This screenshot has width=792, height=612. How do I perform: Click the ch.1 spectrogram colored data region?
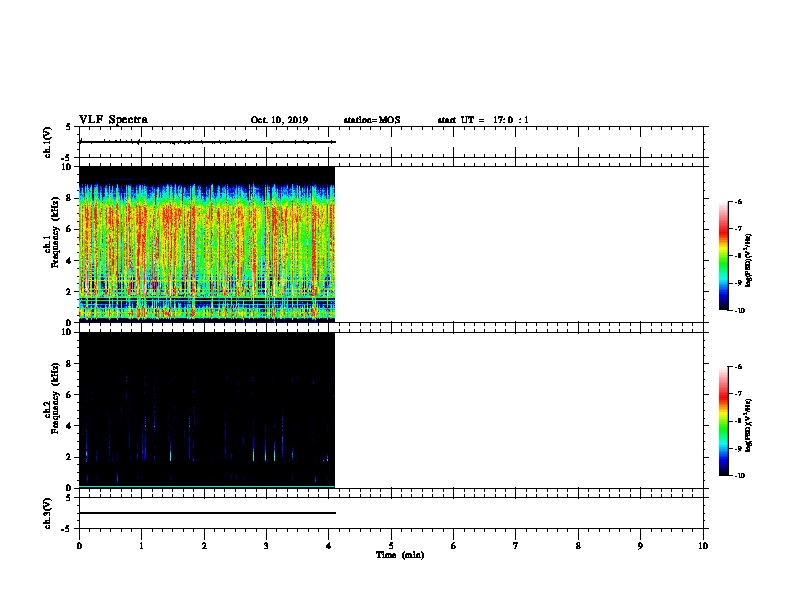[x=207, y=244]
